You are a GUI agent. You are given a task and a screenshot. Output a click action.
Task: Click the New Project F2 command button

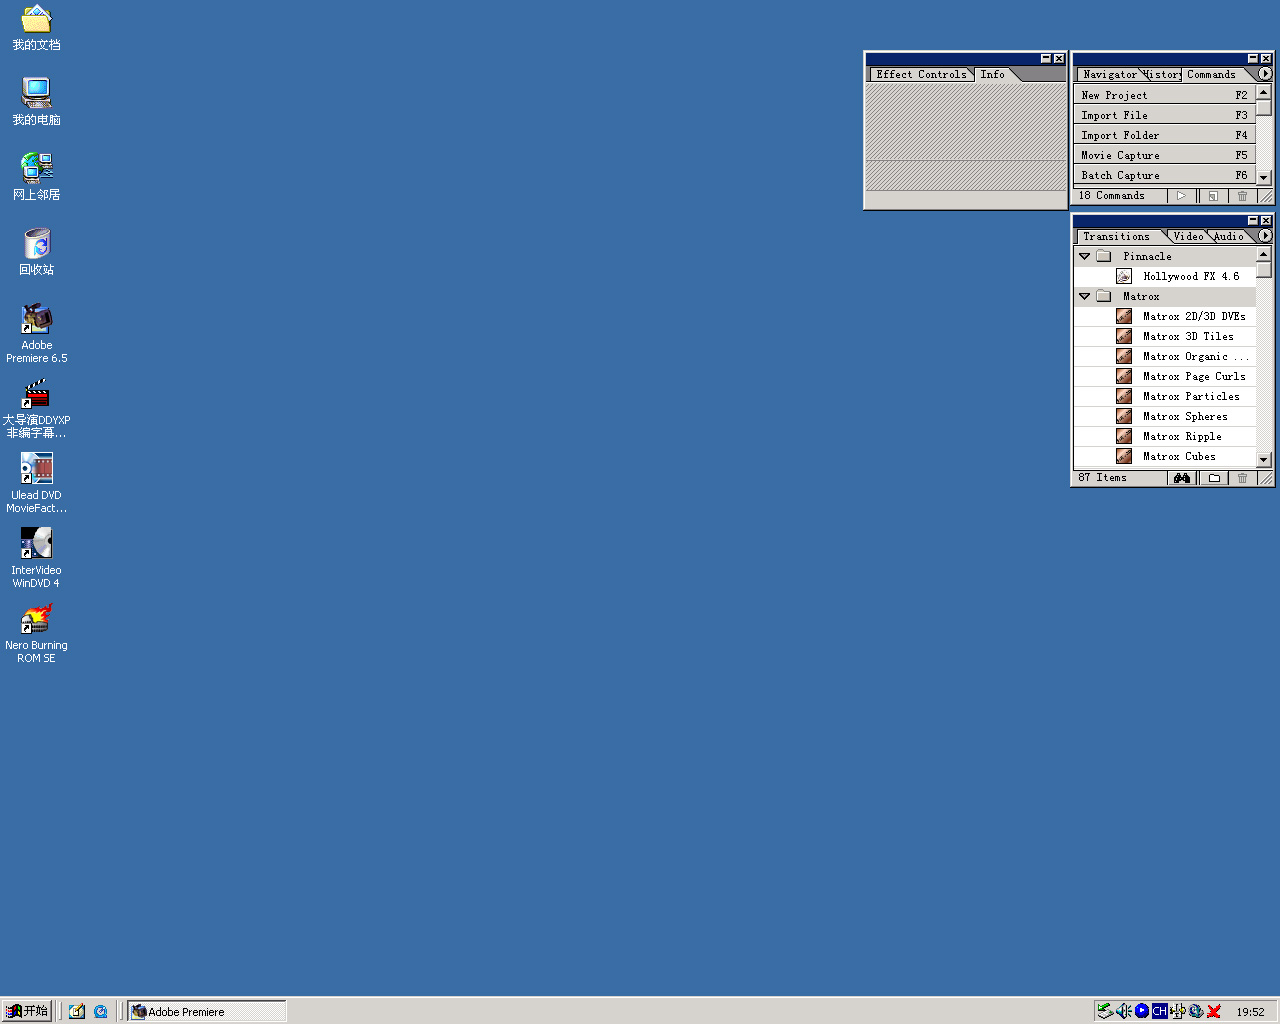[x=1165, y=95]
